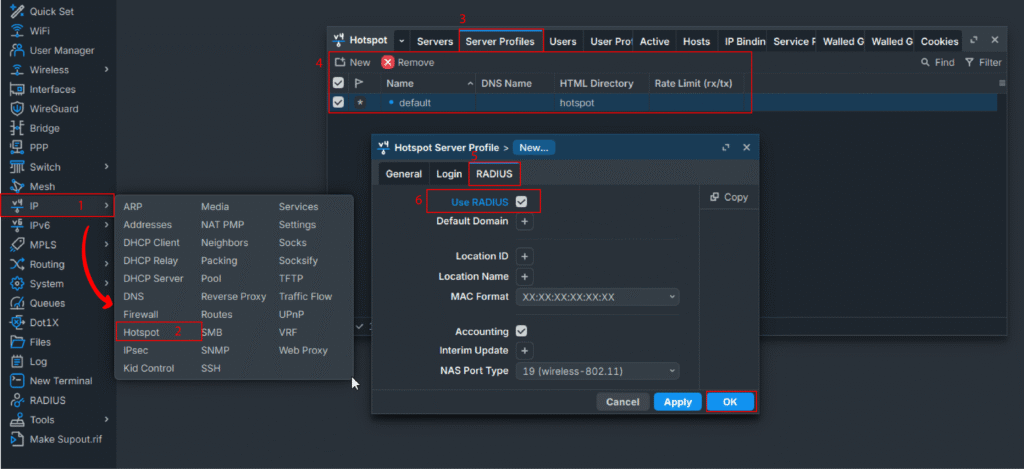This screenshot has width=1024, height=469.
Task: Toggle the Accounting checkbox
Action: [x=521, y=331]
